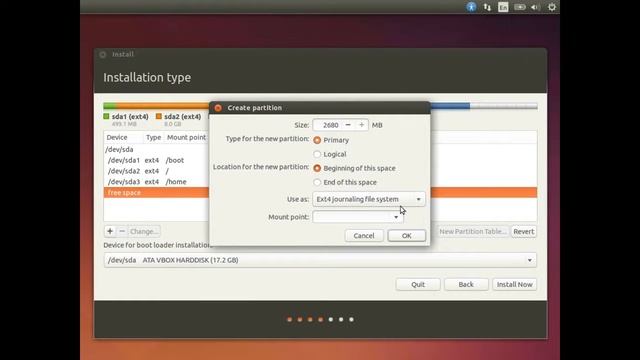The image size is (640, 360).
Task: Open the sound volume indicator
Action: pyautogui.click(x=536, y=7)
